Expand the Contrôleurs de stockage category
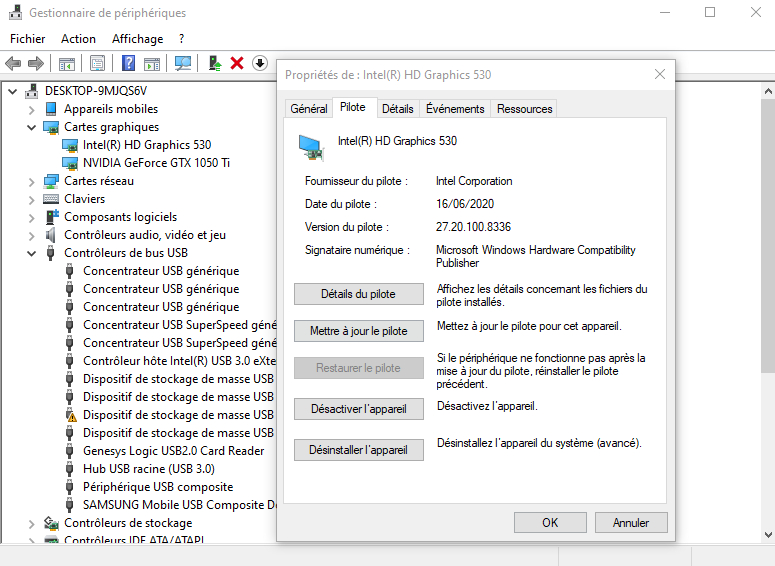The width and height of the screenshot is (775, 566). tap(32, 524)
